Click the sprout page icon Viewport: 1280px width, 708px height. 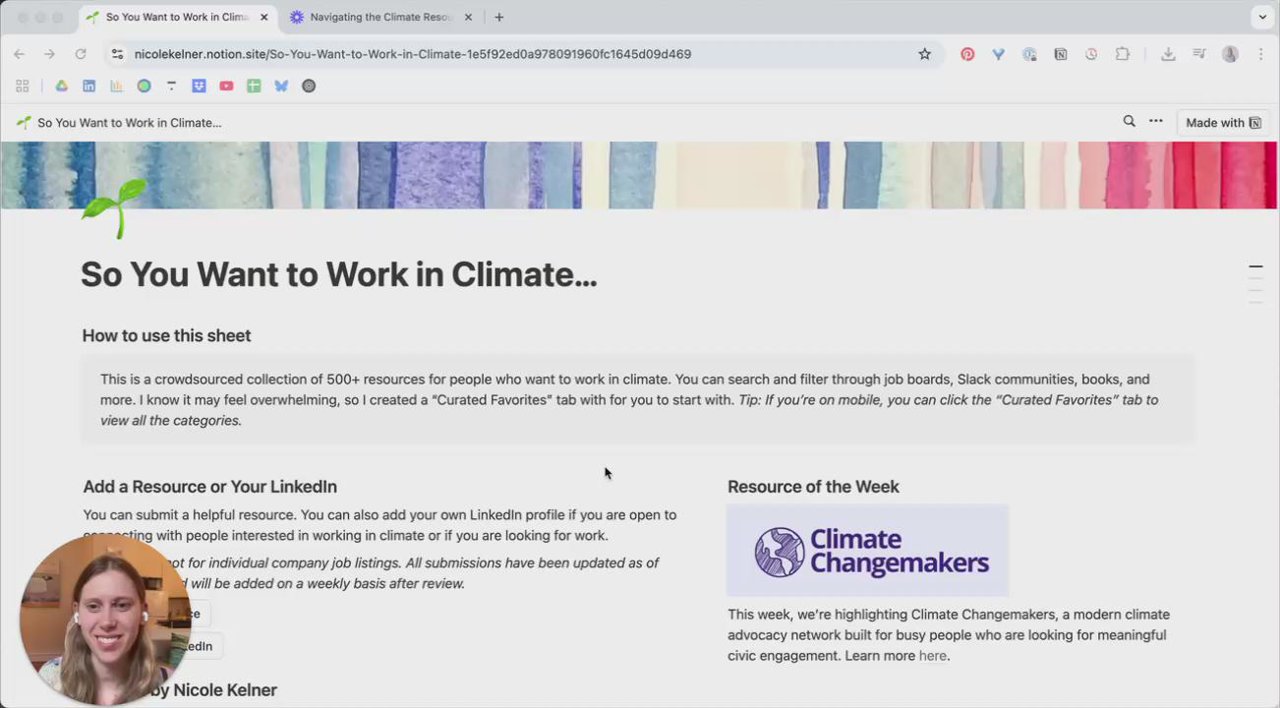coord(113,208)
